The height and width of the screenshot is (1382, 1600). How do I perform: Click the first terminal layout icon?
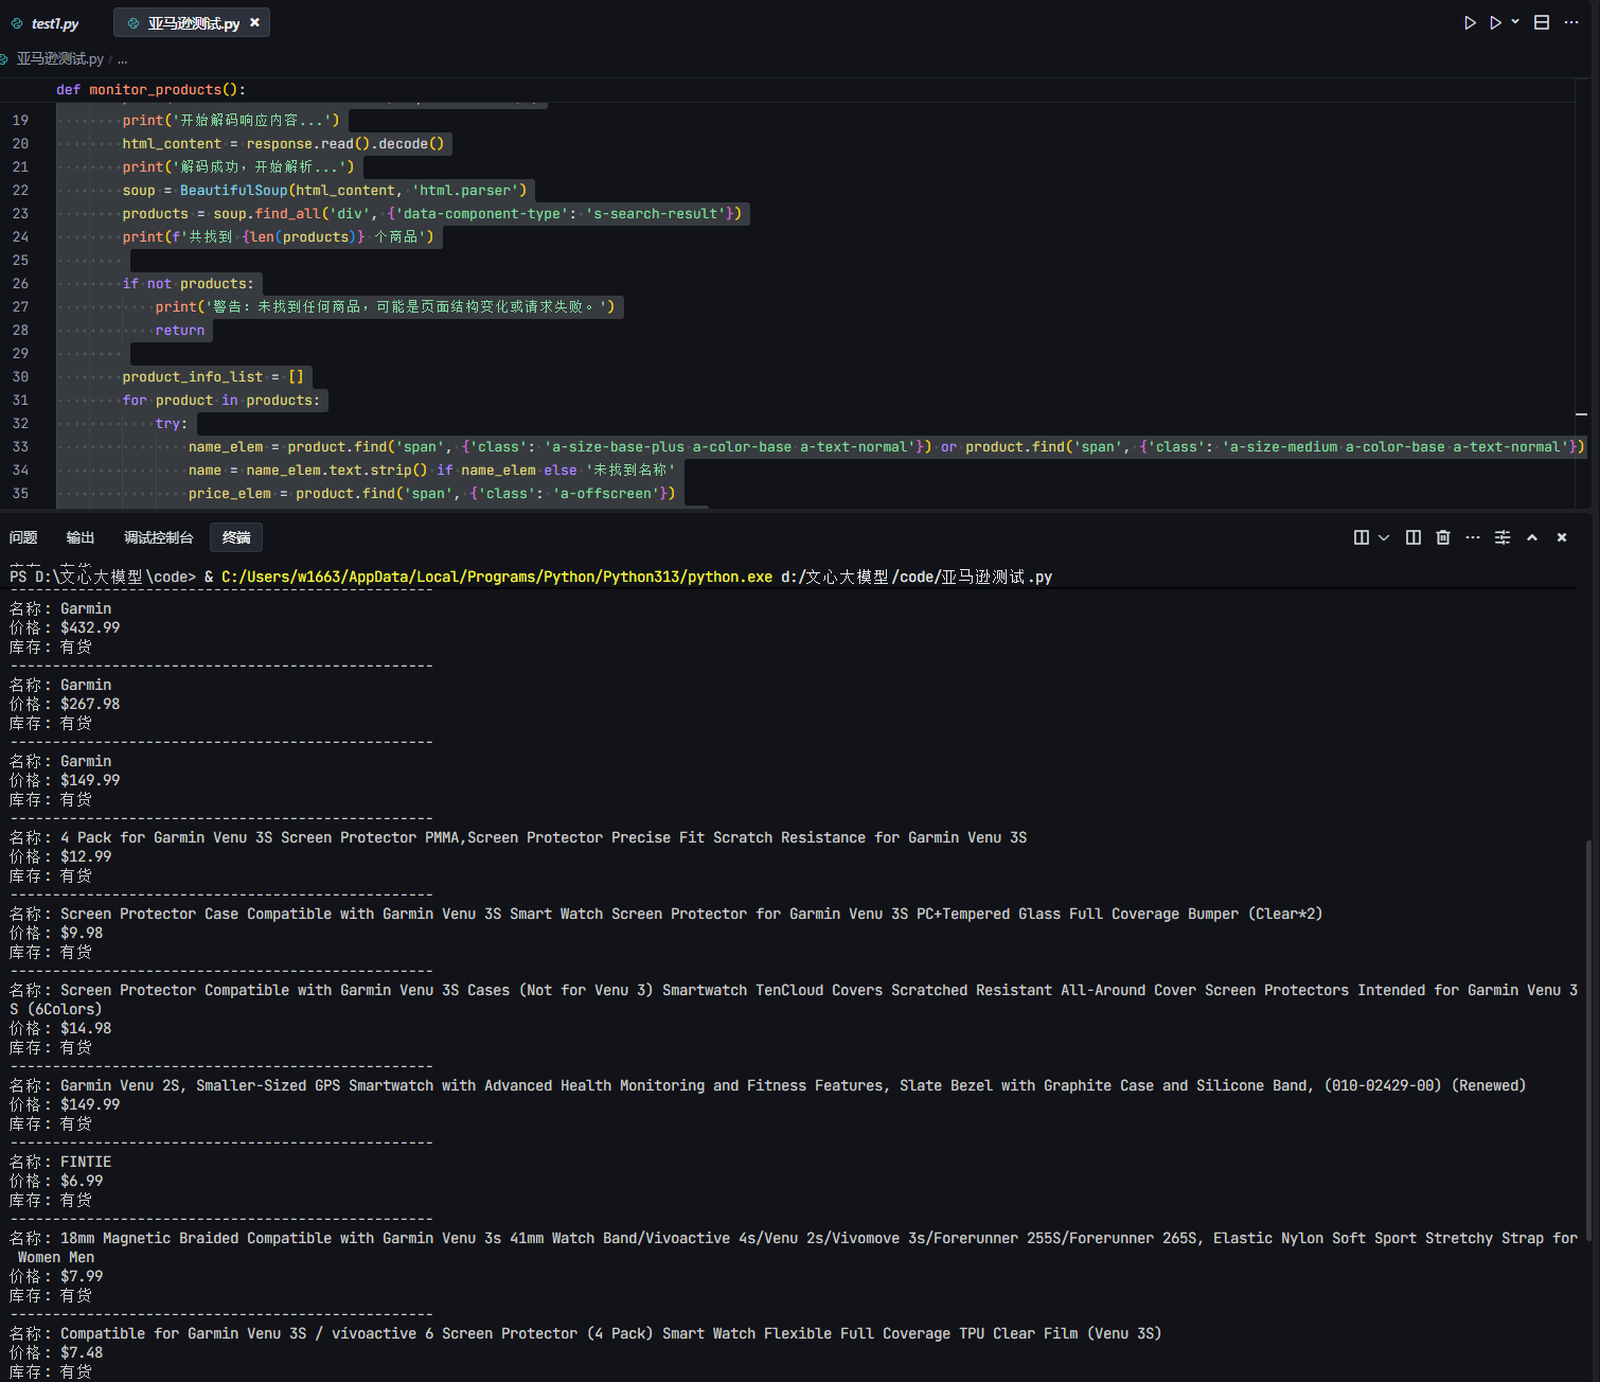click(1361, 538)
